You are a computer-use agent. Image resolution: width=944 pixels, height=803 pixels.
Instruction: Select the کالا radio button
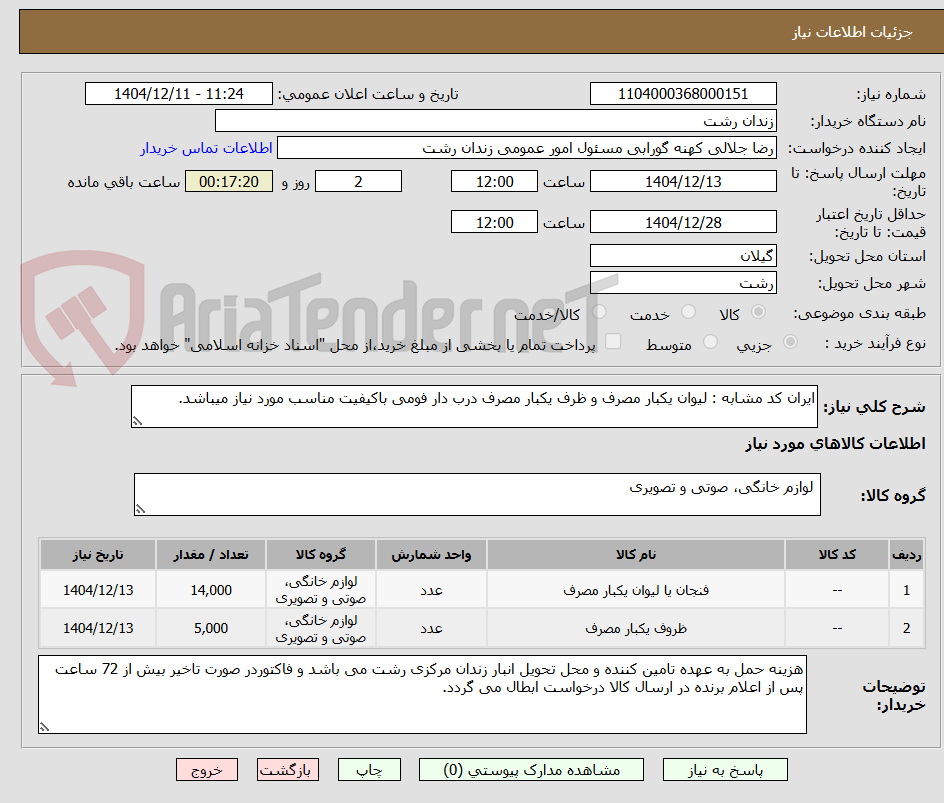click(759, 312)
